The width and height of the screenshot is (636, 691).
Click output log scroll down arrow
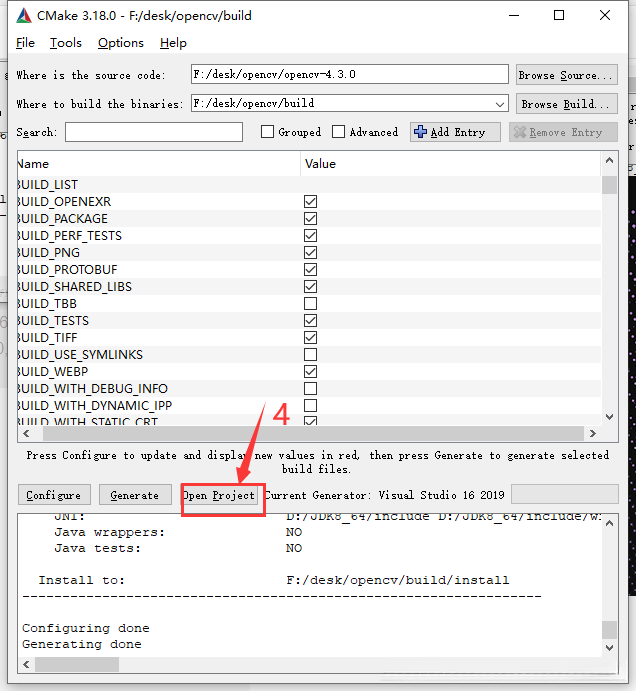click(x=610, y=648)
